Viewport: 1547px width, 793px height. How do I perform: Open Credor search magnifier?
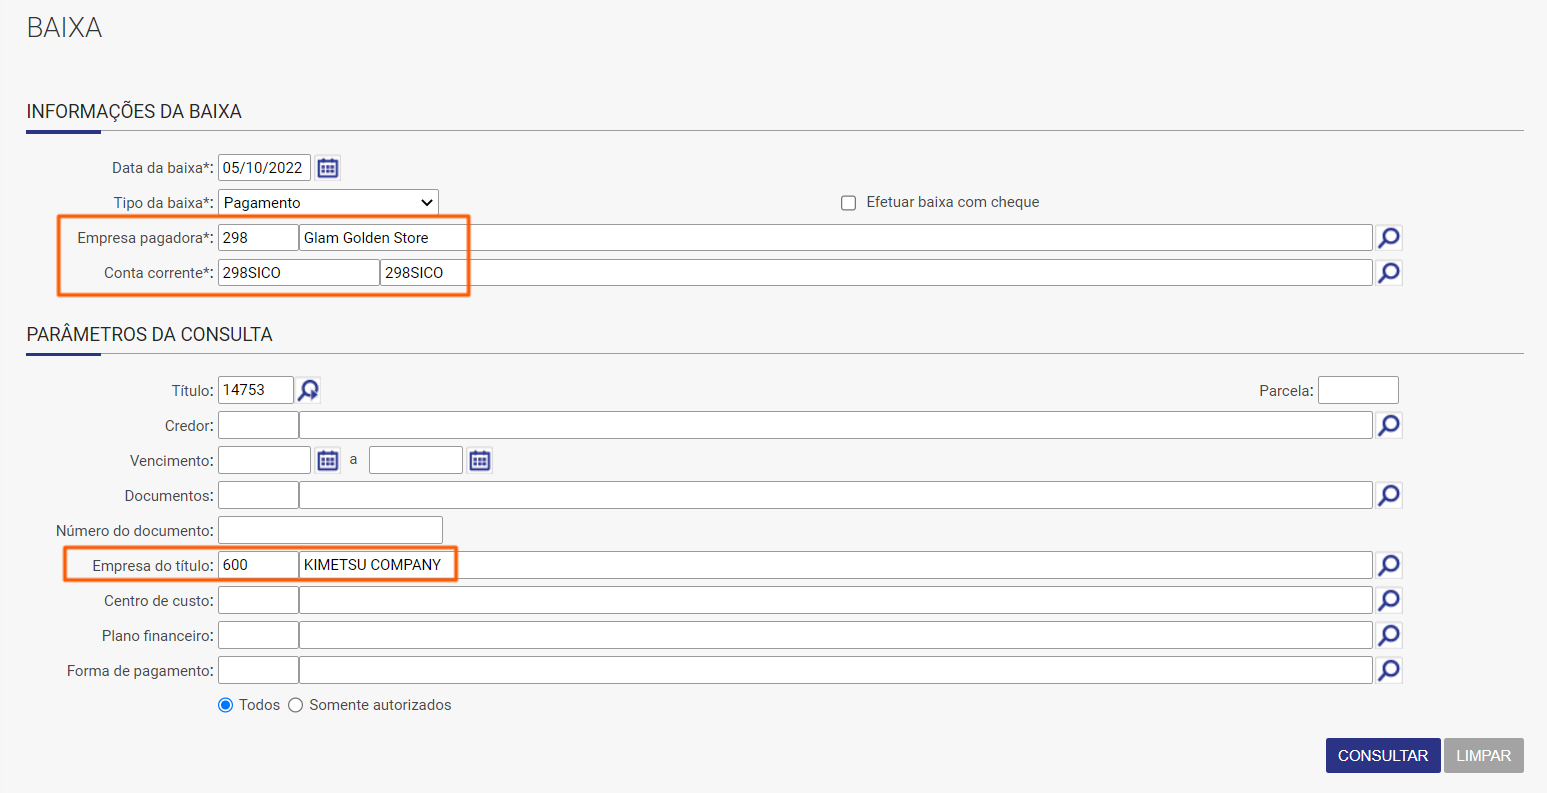(1389, 425)
